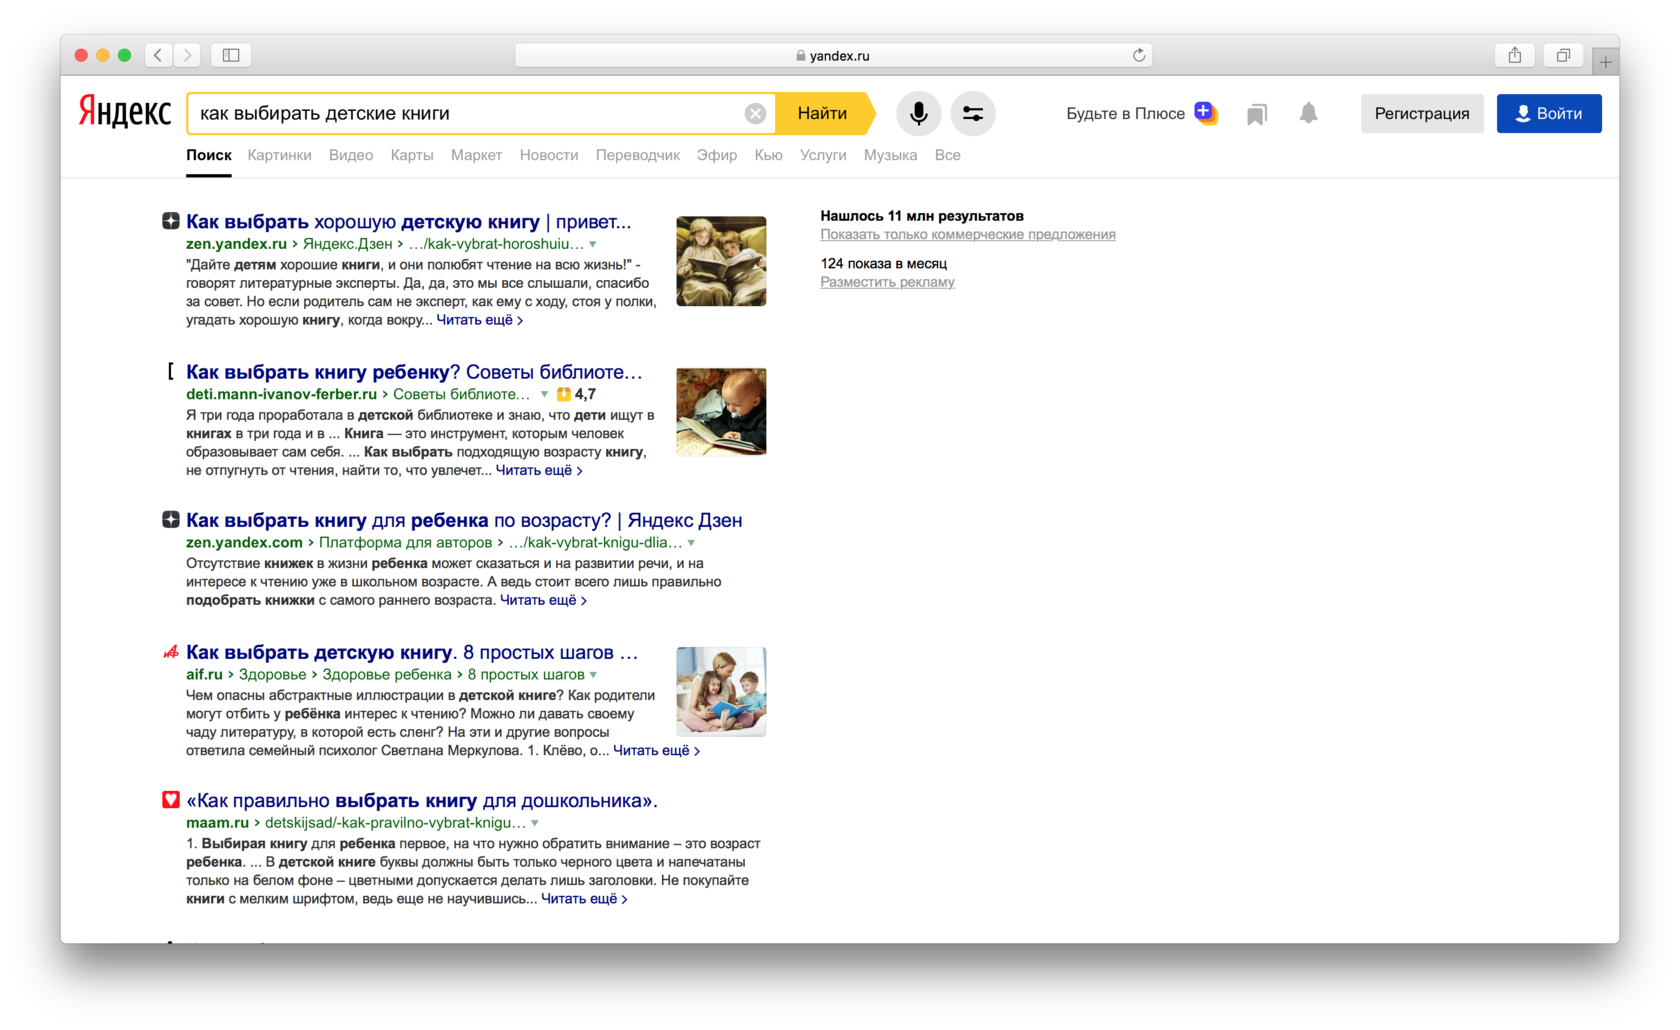Screen dimensions: 1680x1030
Task: Click the maam.ru red favicon
Action: click(x=171, y=800)
